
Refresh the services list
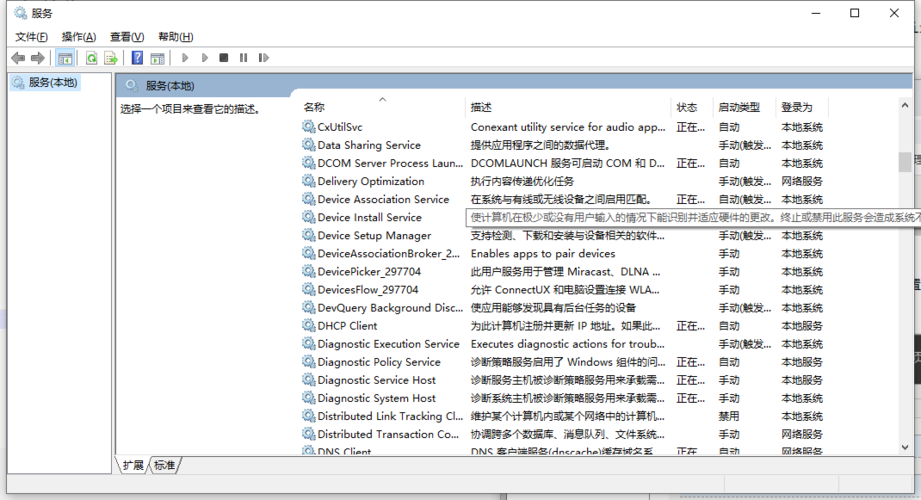coord(91,58)
